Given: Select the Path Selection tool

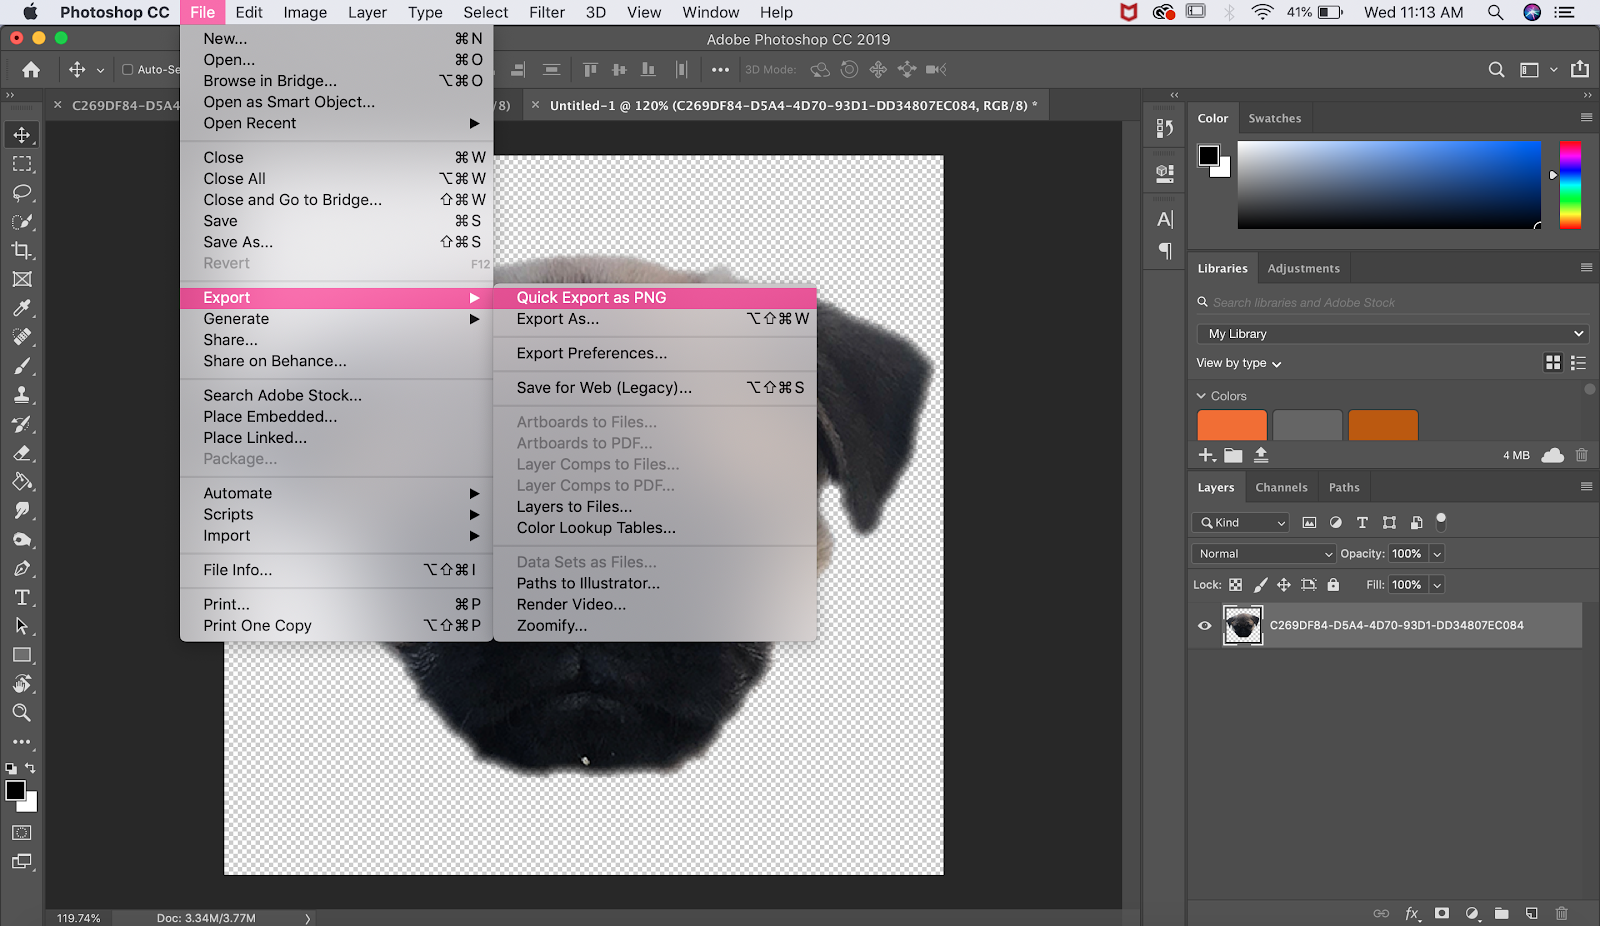Looking at the screenshot, I should (22, 627).
